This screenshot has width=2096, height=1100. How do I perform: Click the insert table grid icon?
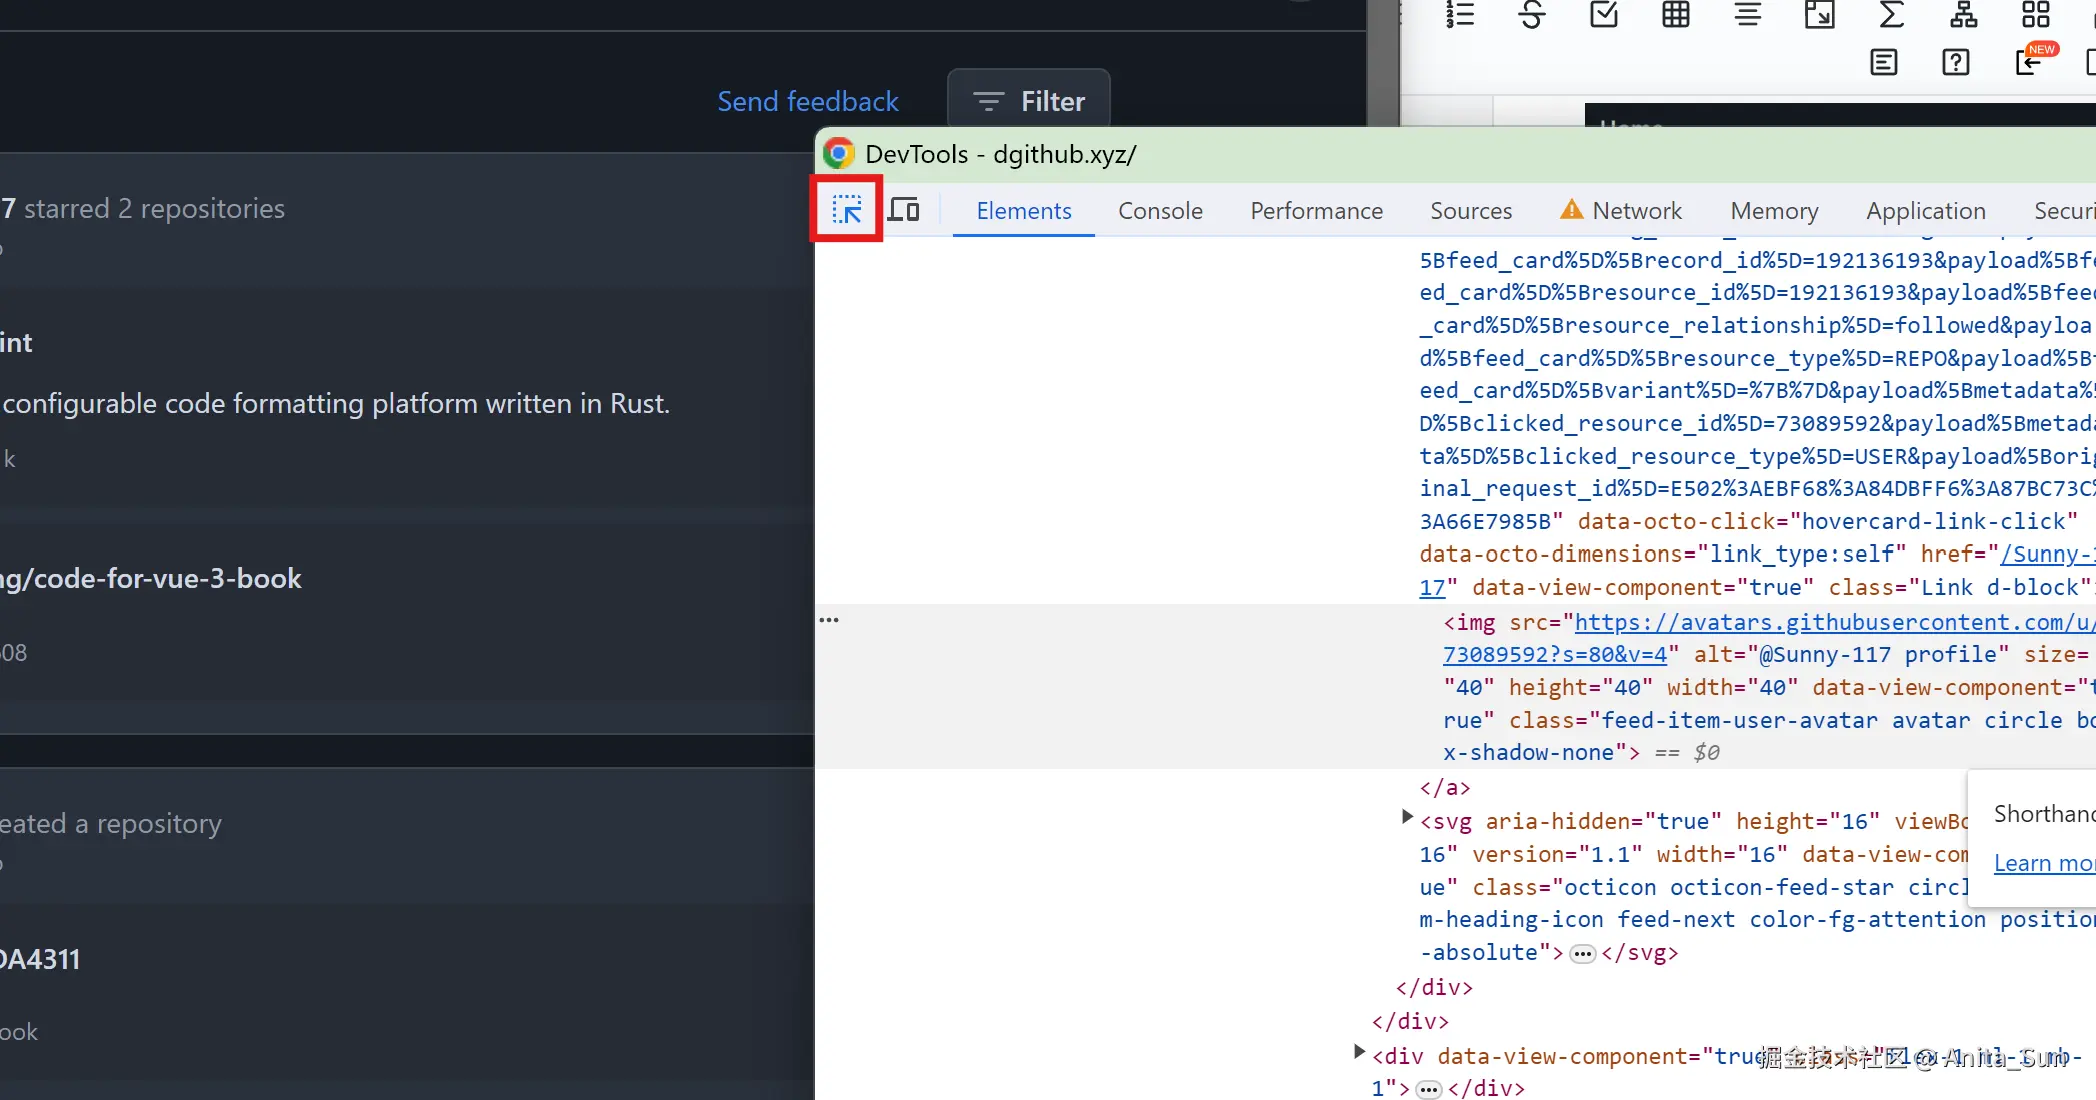[x=1676, y=15]
